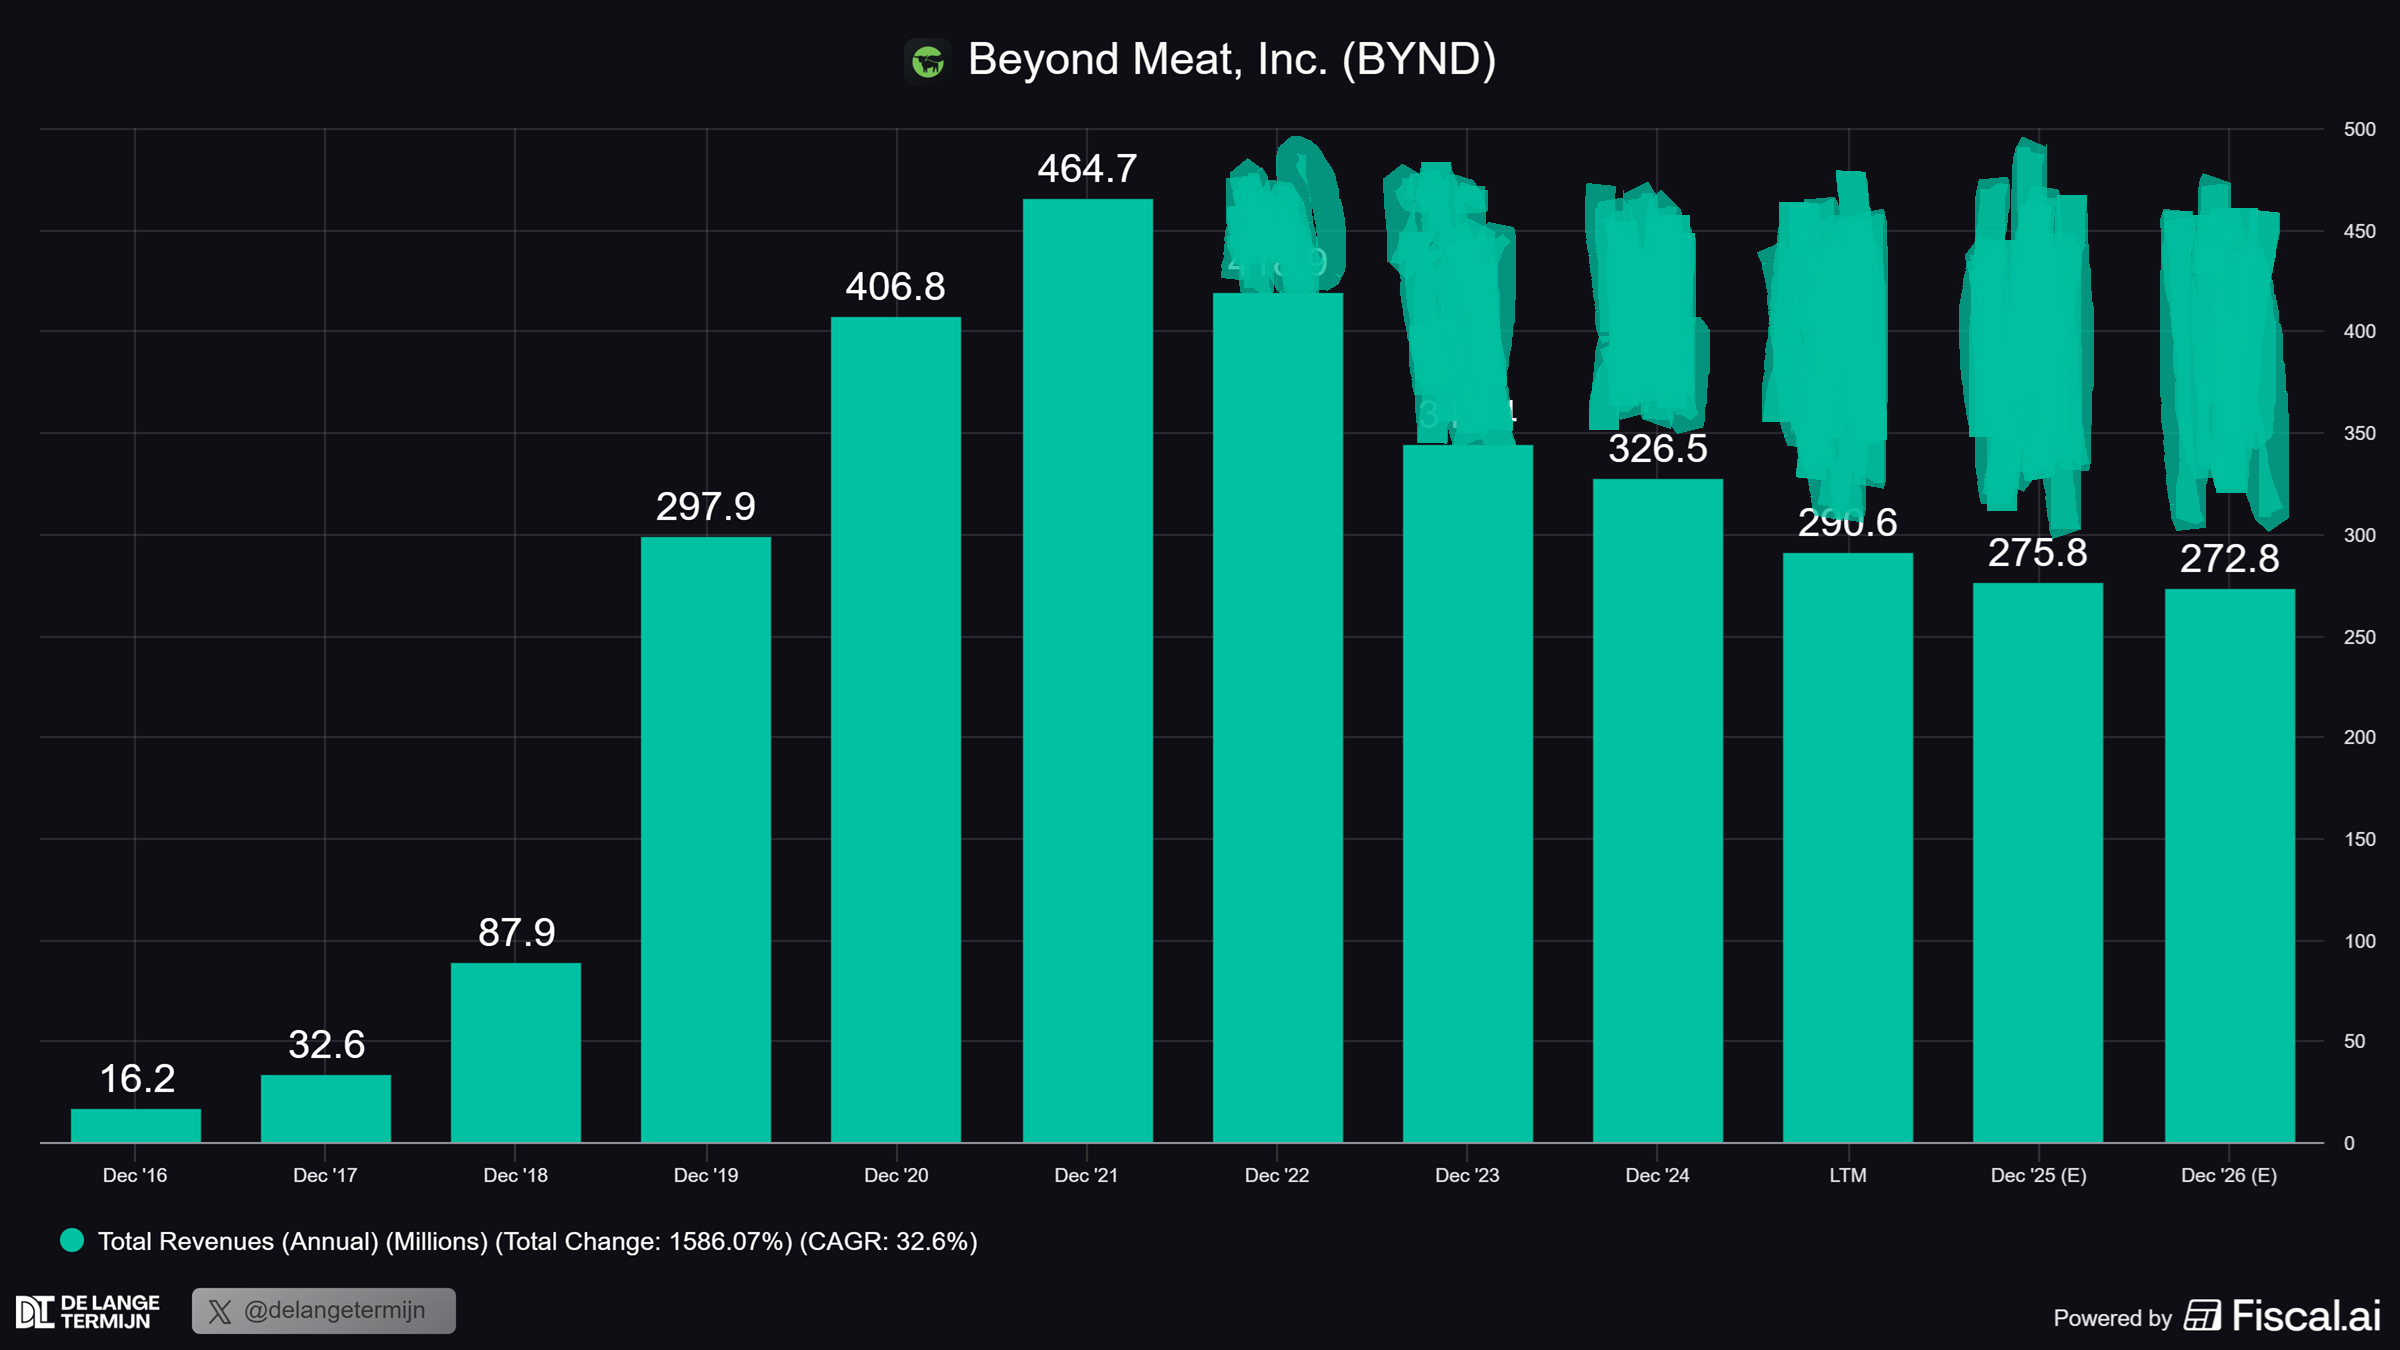Select the Dec '20 bar at 406.8

(896, 730)
